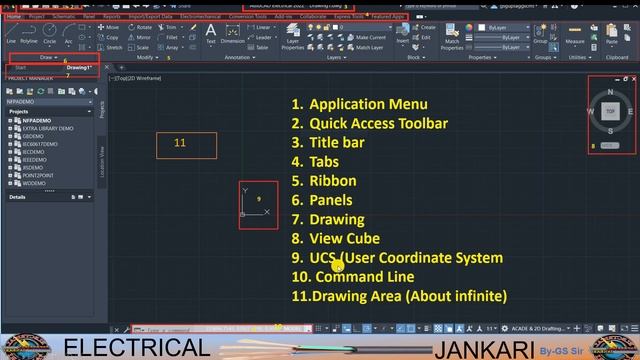This screenshot has width=640, height=360.
Task: Switch to the Start file tab
Action: [x=20, y=67]
